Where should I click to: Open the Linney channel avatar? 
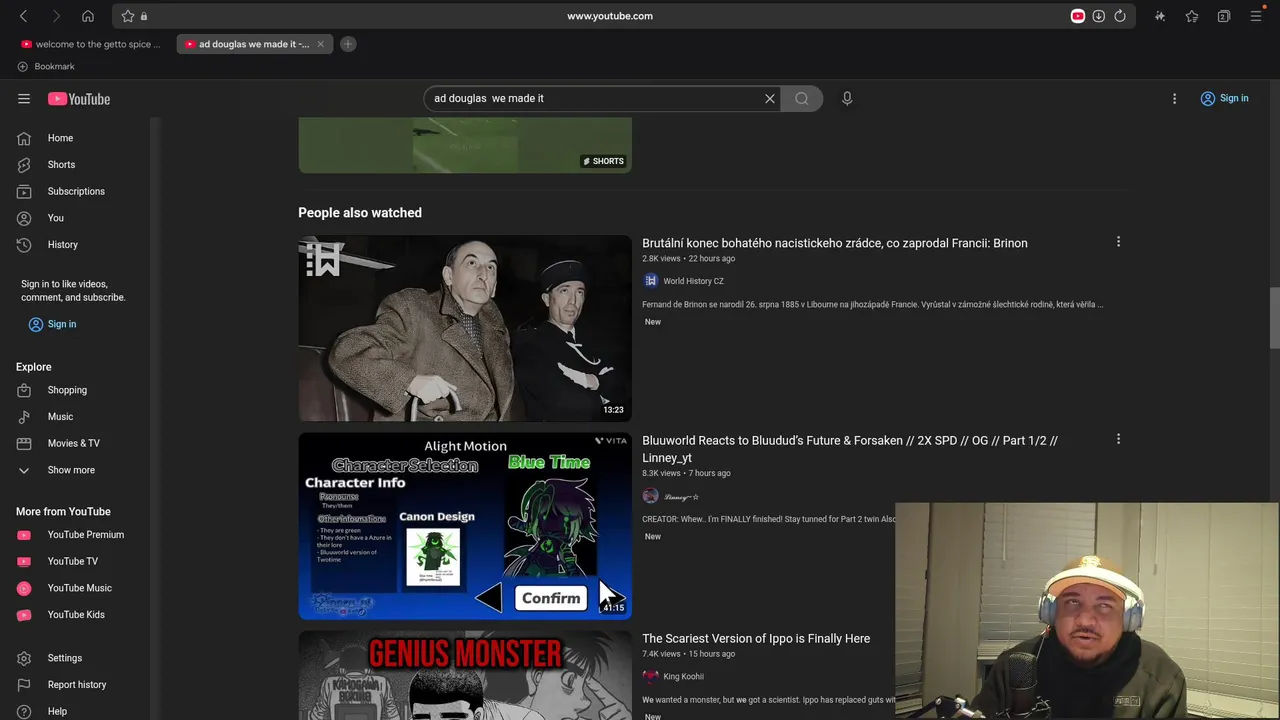coord(651,496)
